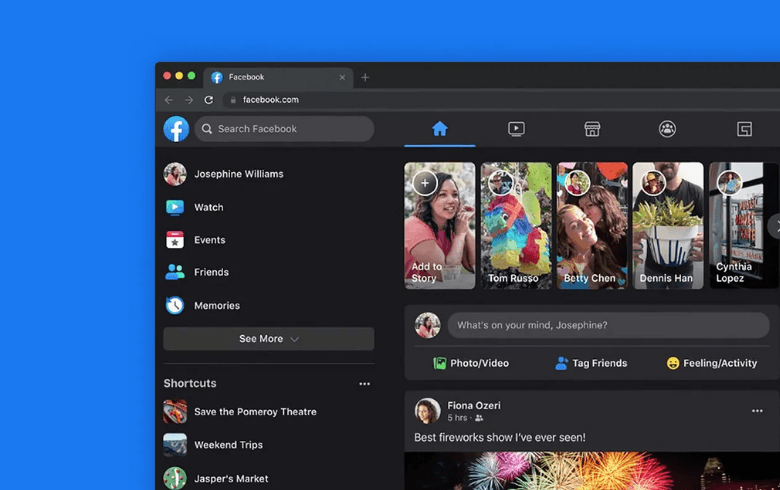Open the Groups icon in top navigation

coord(667,129)
